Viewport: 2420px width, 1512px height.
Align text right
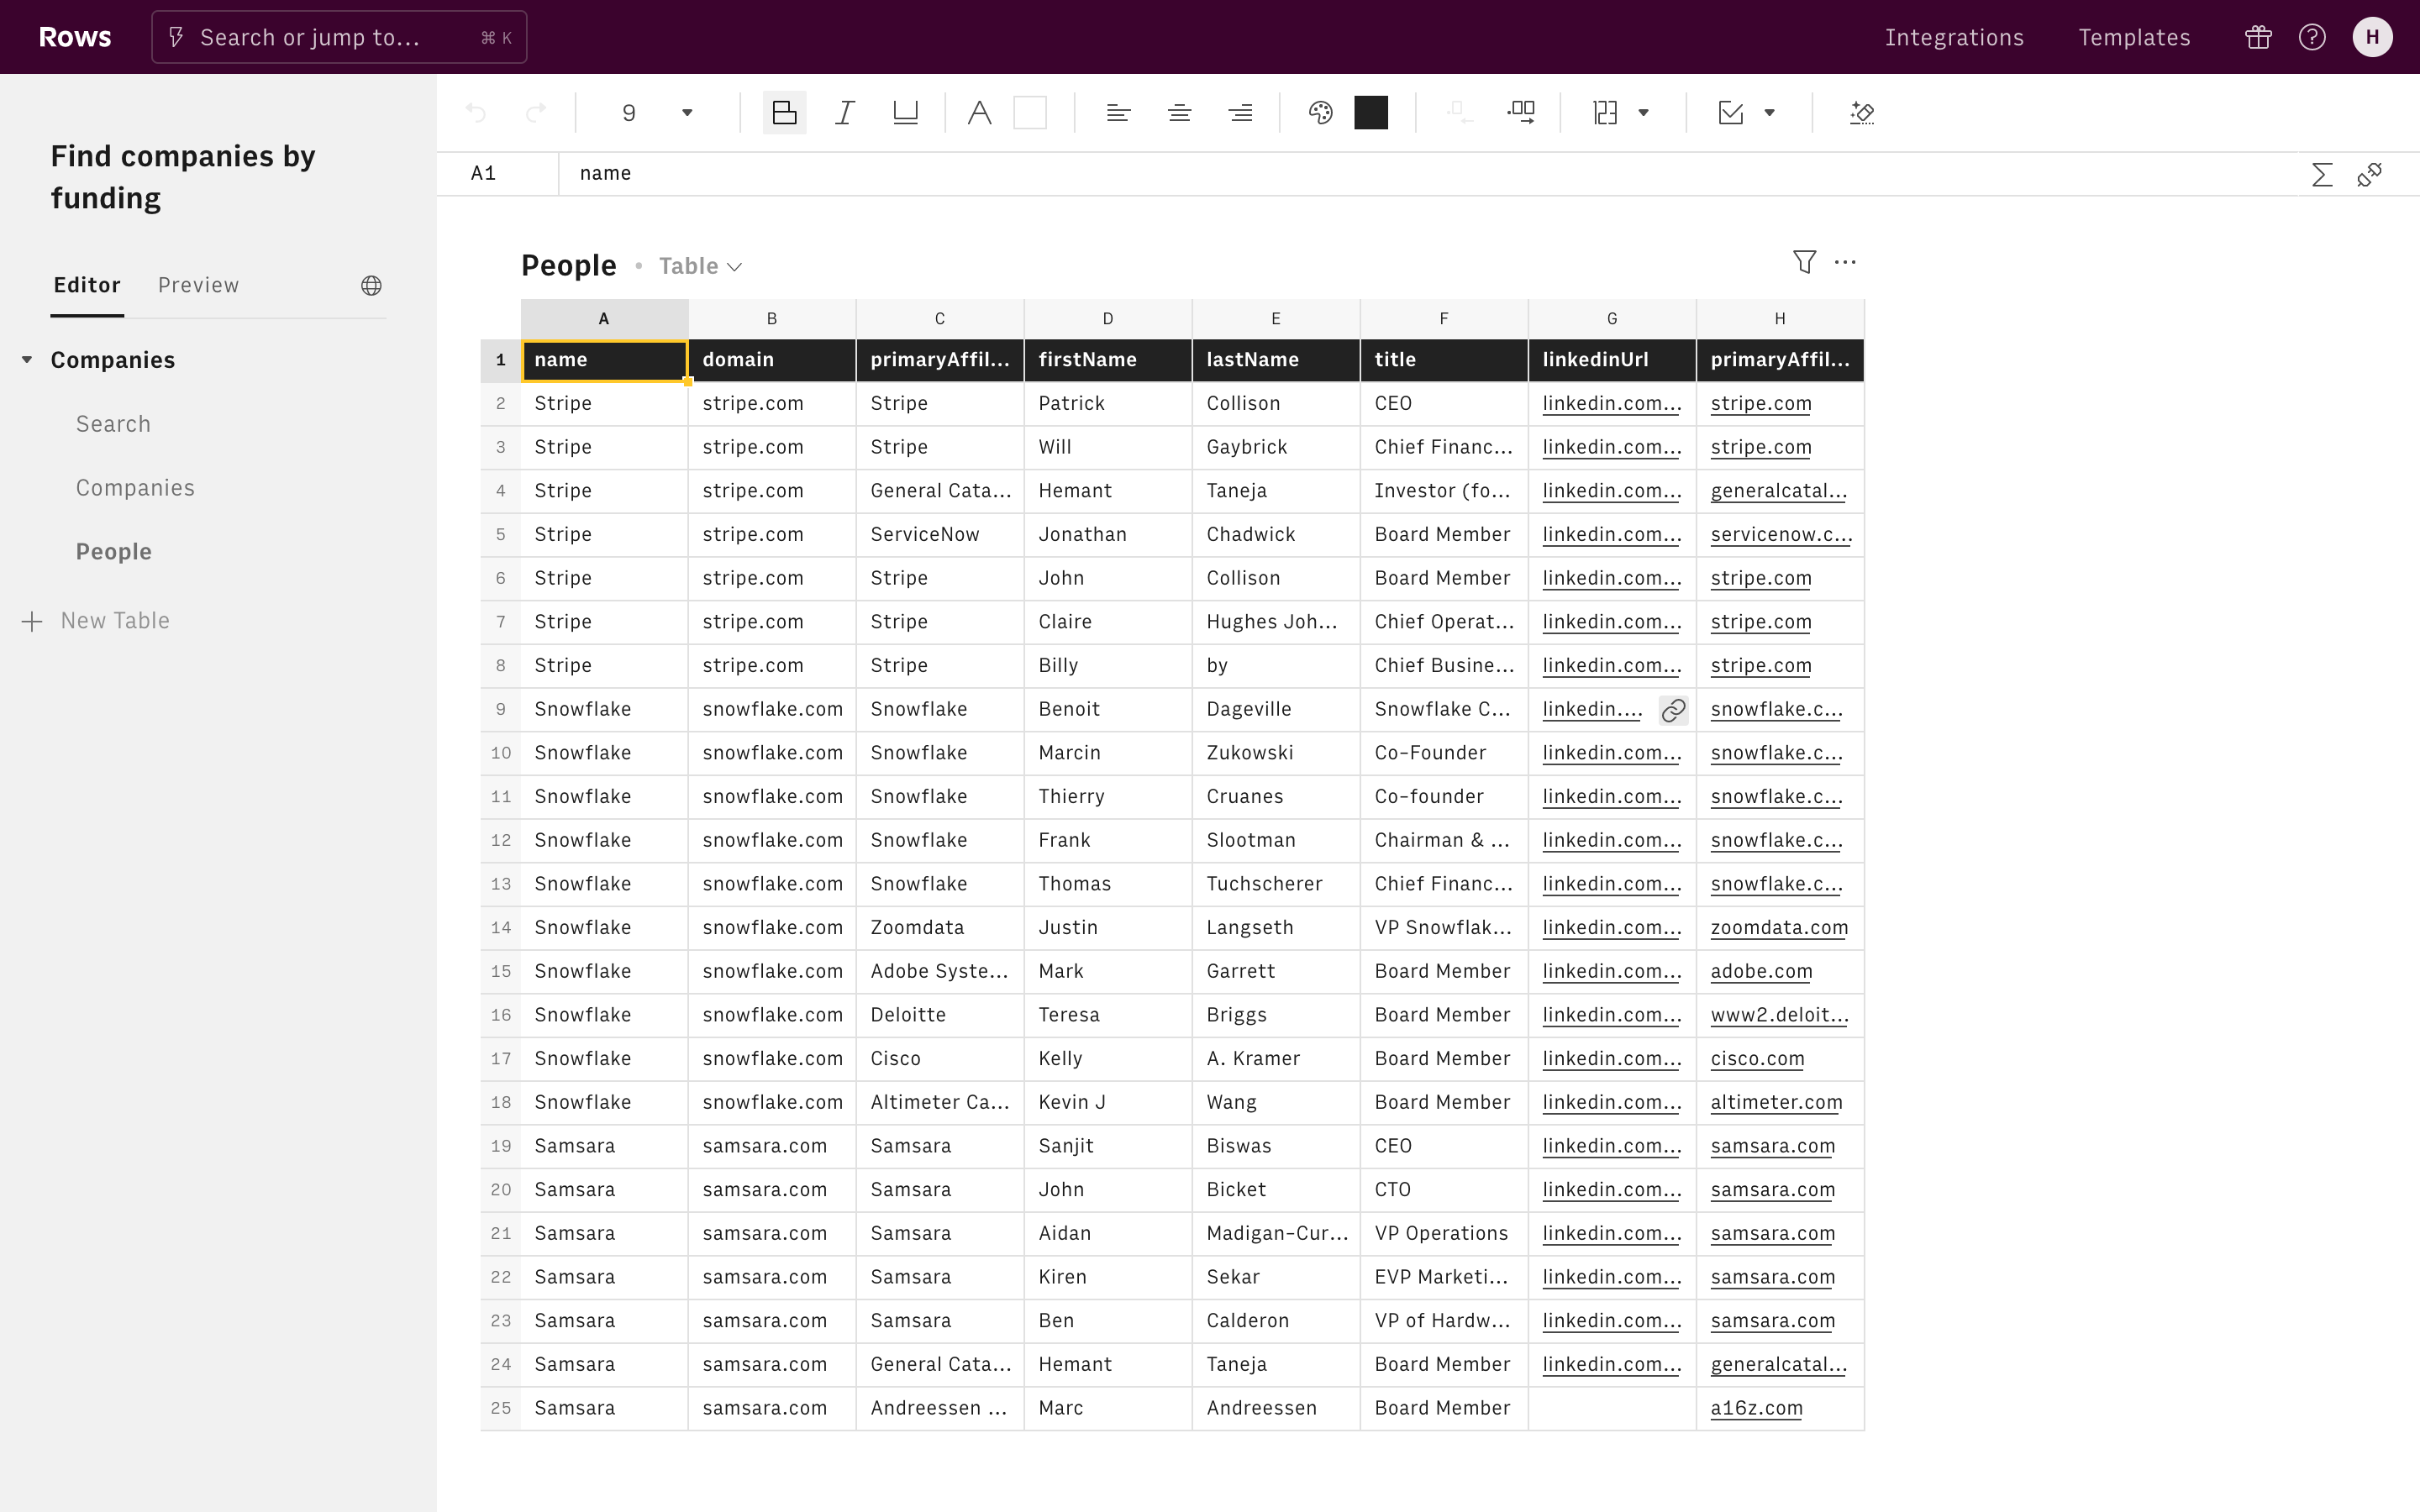coord(1241,113)
